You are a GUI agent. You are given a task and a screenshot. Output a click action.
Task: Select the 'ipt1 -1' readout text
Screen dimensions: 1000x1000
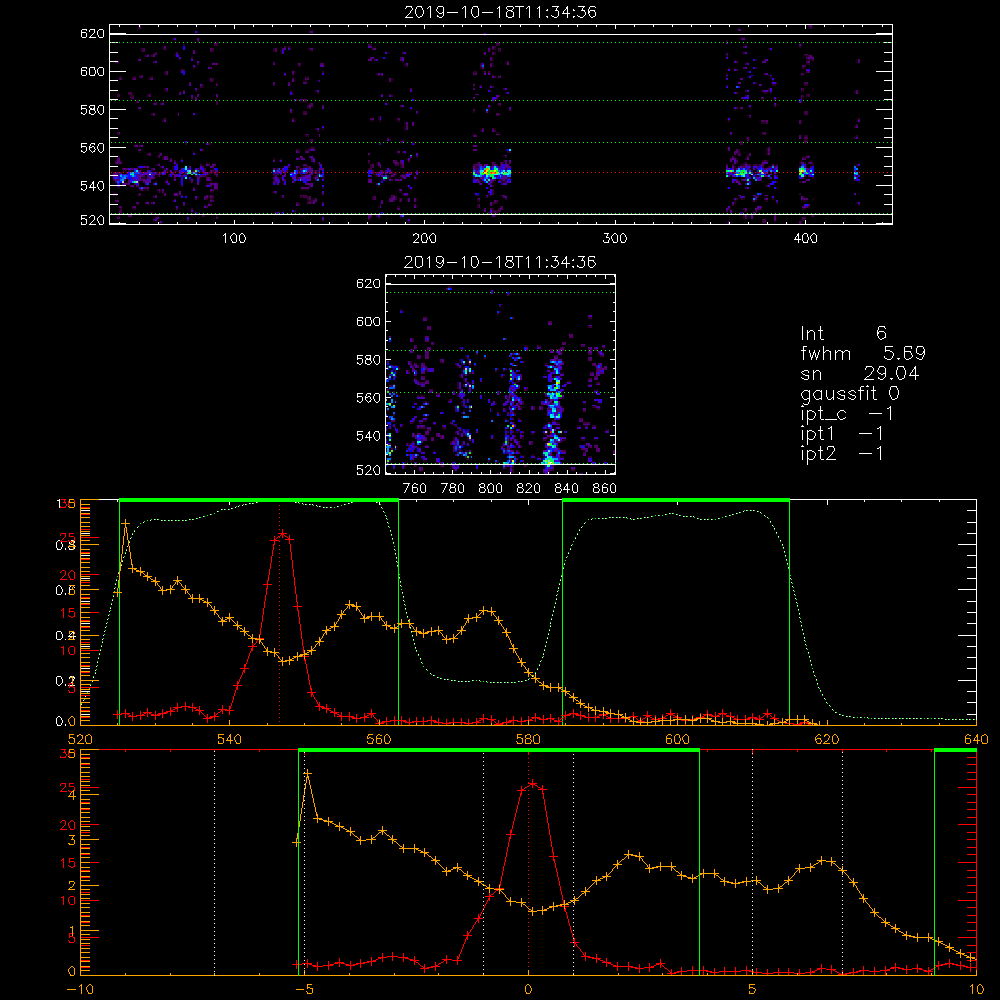[x=842, y=434]
